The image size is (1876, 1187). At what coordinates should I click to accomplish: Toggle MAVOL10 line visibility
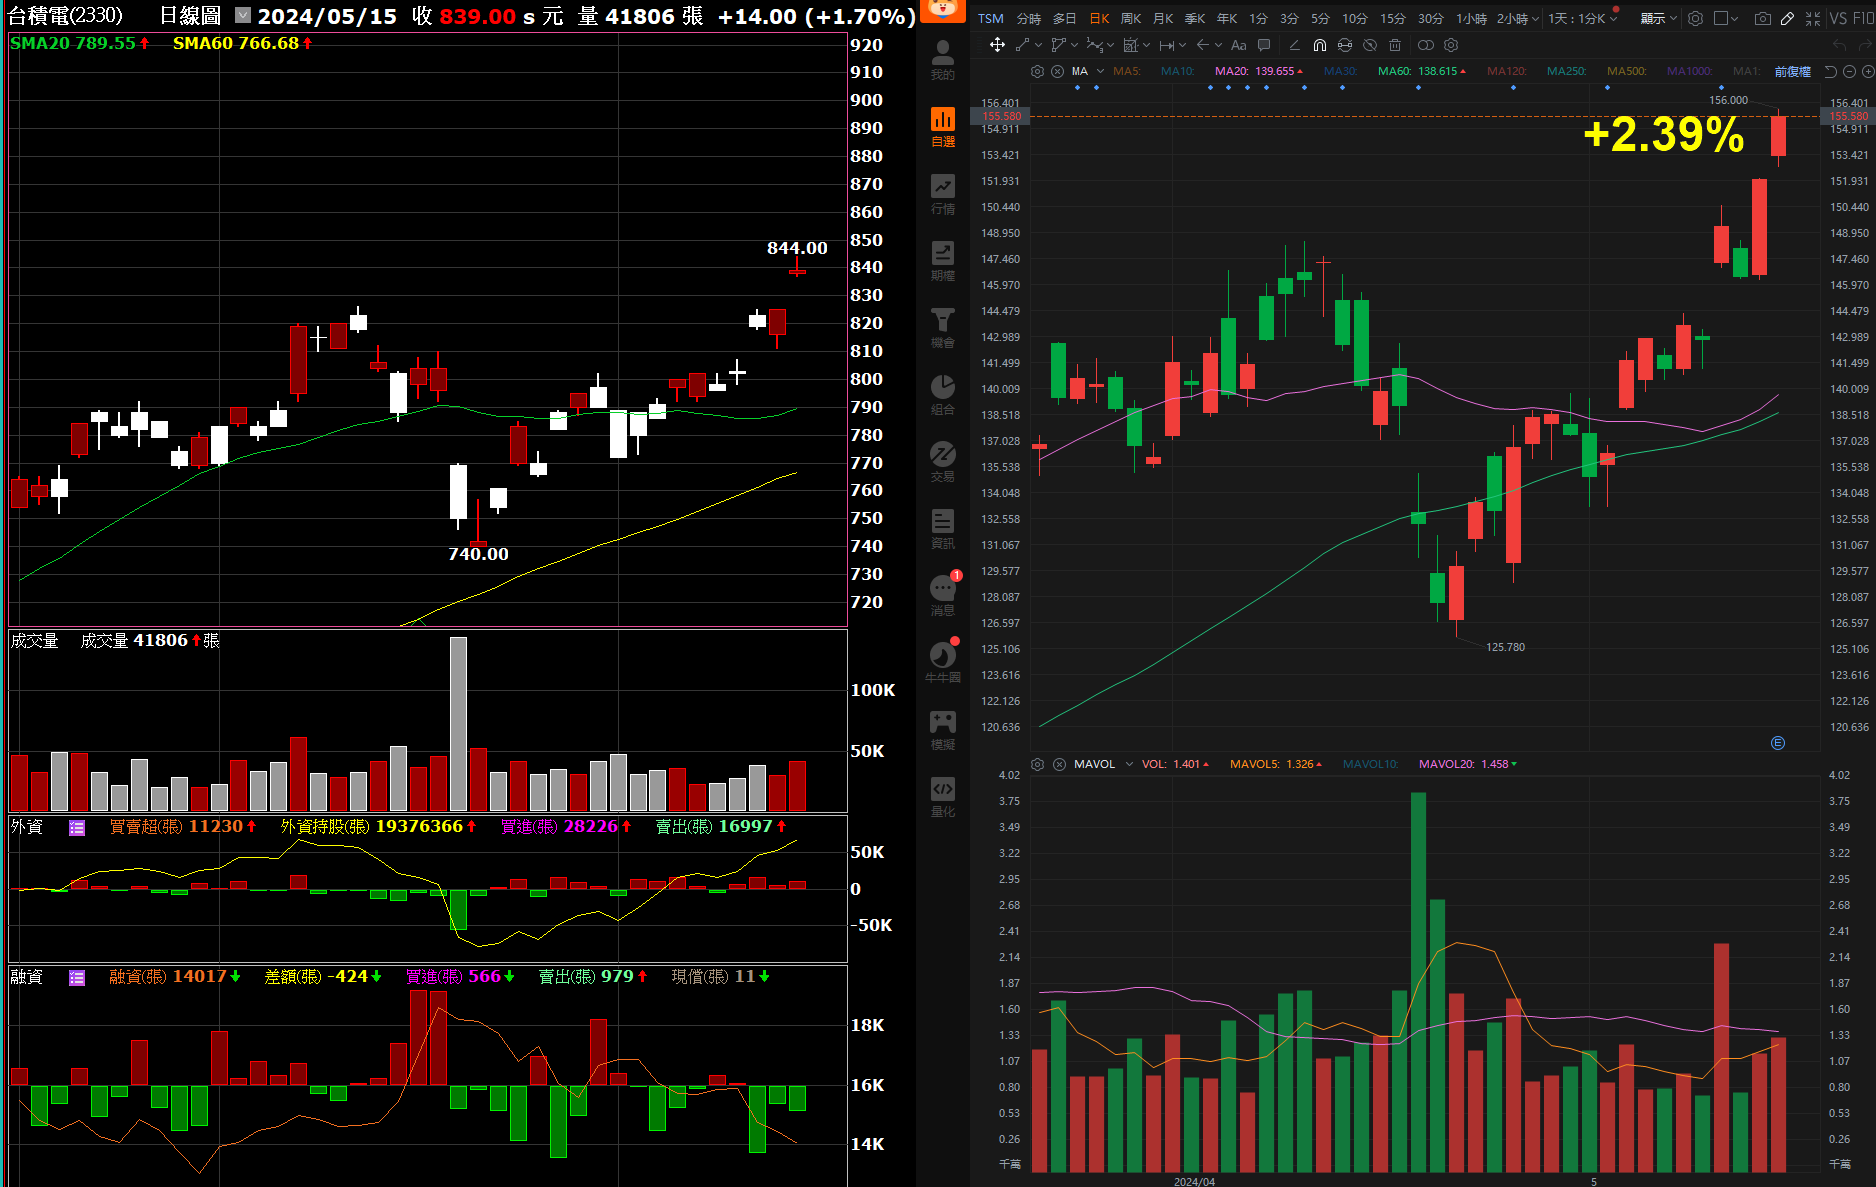pos(1370,764)
